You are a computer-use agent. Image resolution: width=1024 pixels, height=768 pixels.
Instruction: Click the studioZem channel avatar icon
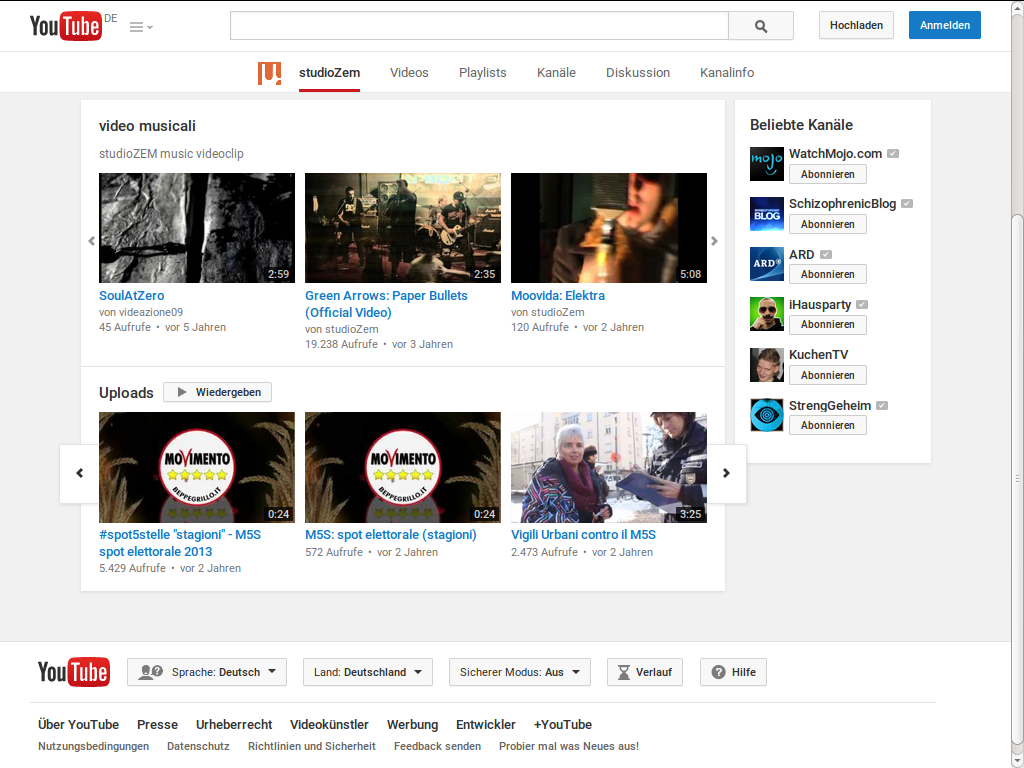click(x=269, y=73)
